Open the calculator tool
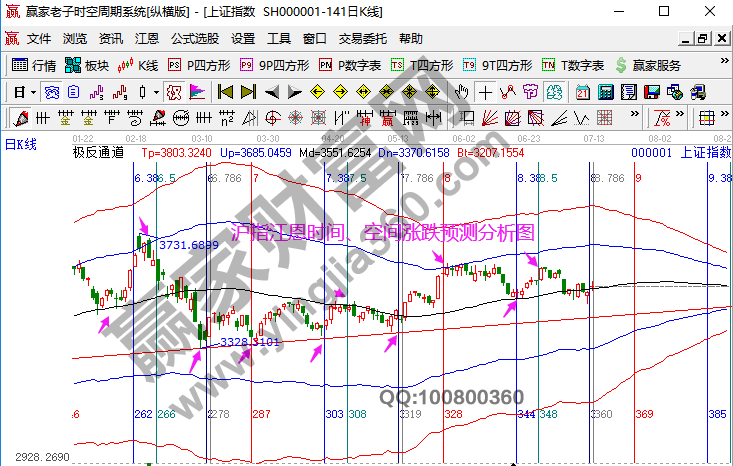Screen dimensions: 733x466 (605, 92)
